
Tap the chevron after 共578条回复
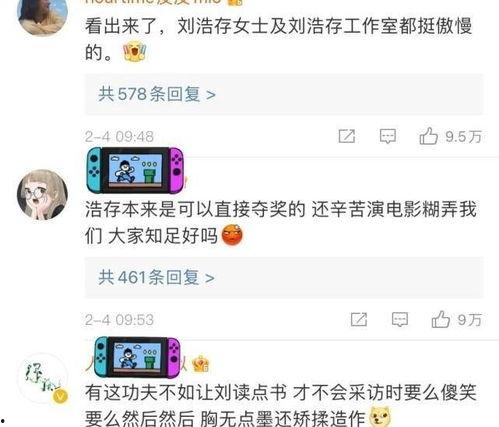coord(211,95)
